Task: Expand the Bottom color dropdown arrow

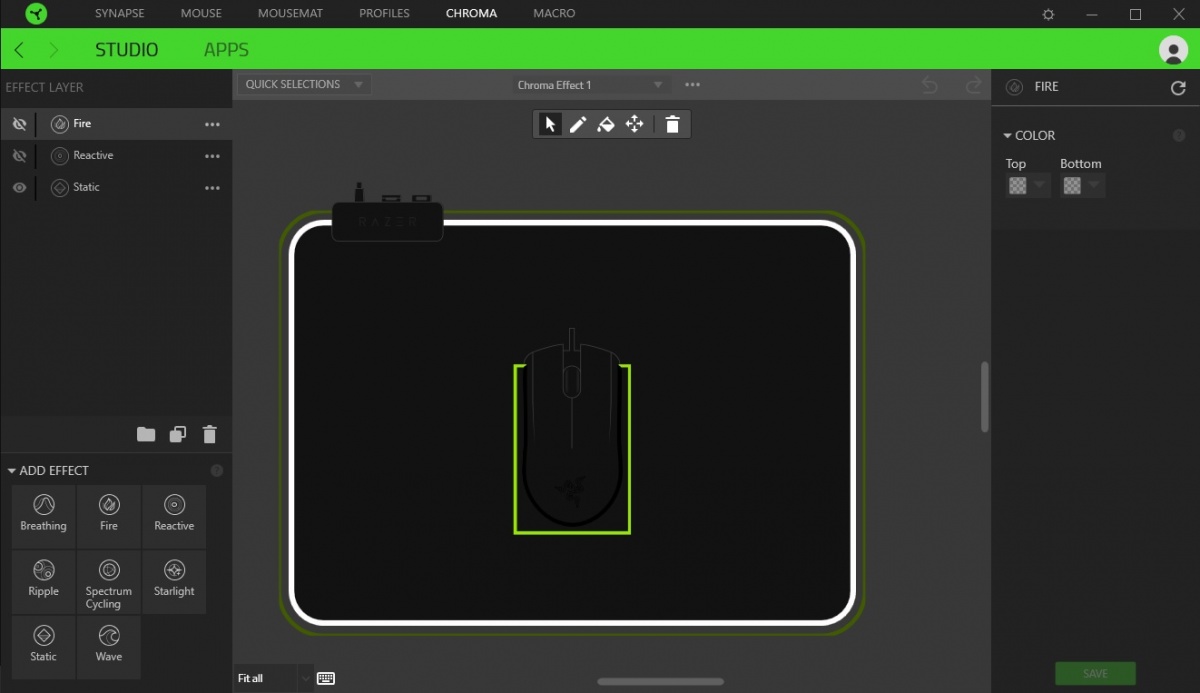Action: (1095, 185)
